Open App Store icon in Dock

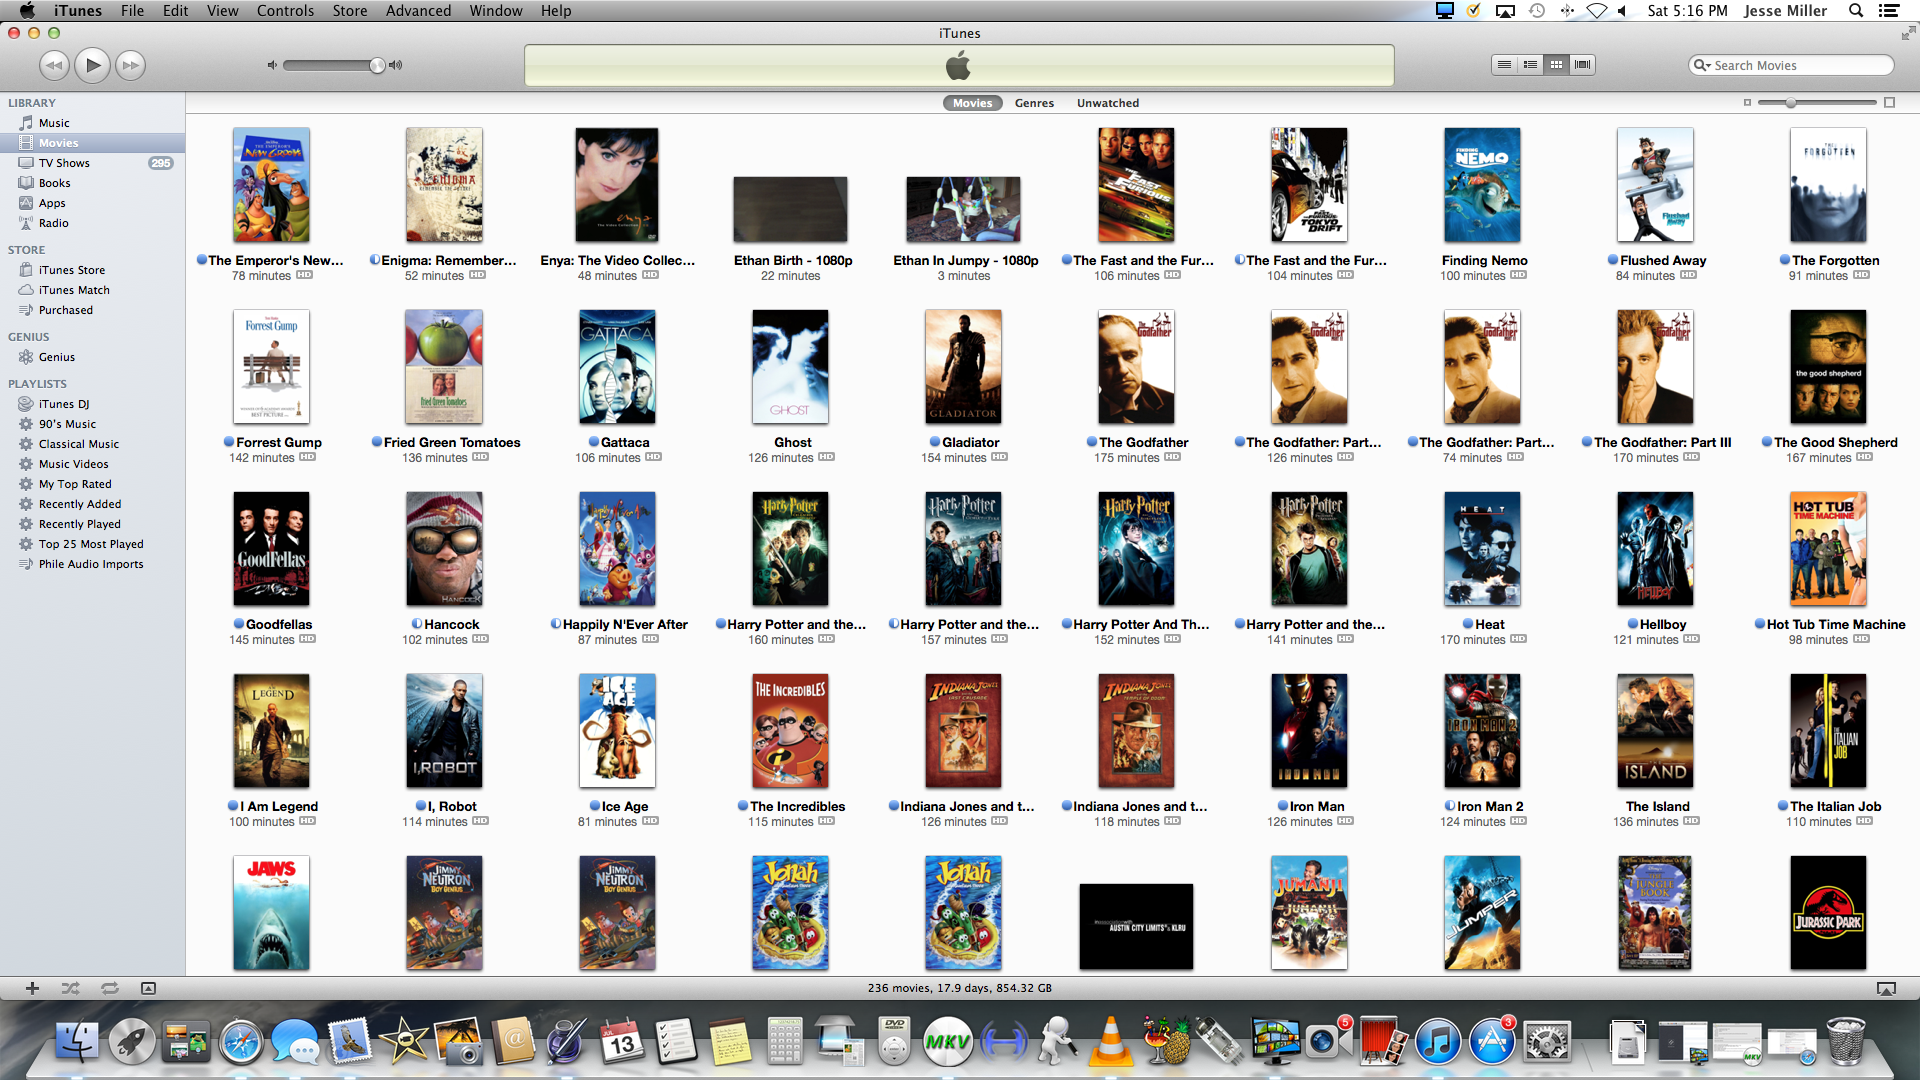click(x=1492, y=1042)
